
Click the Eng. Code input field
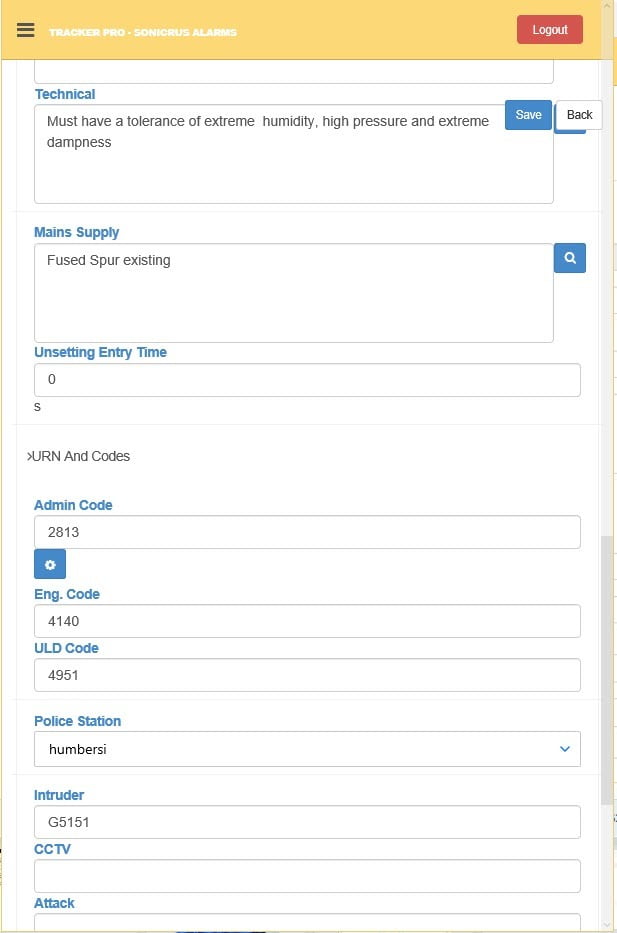pos(307,621)
